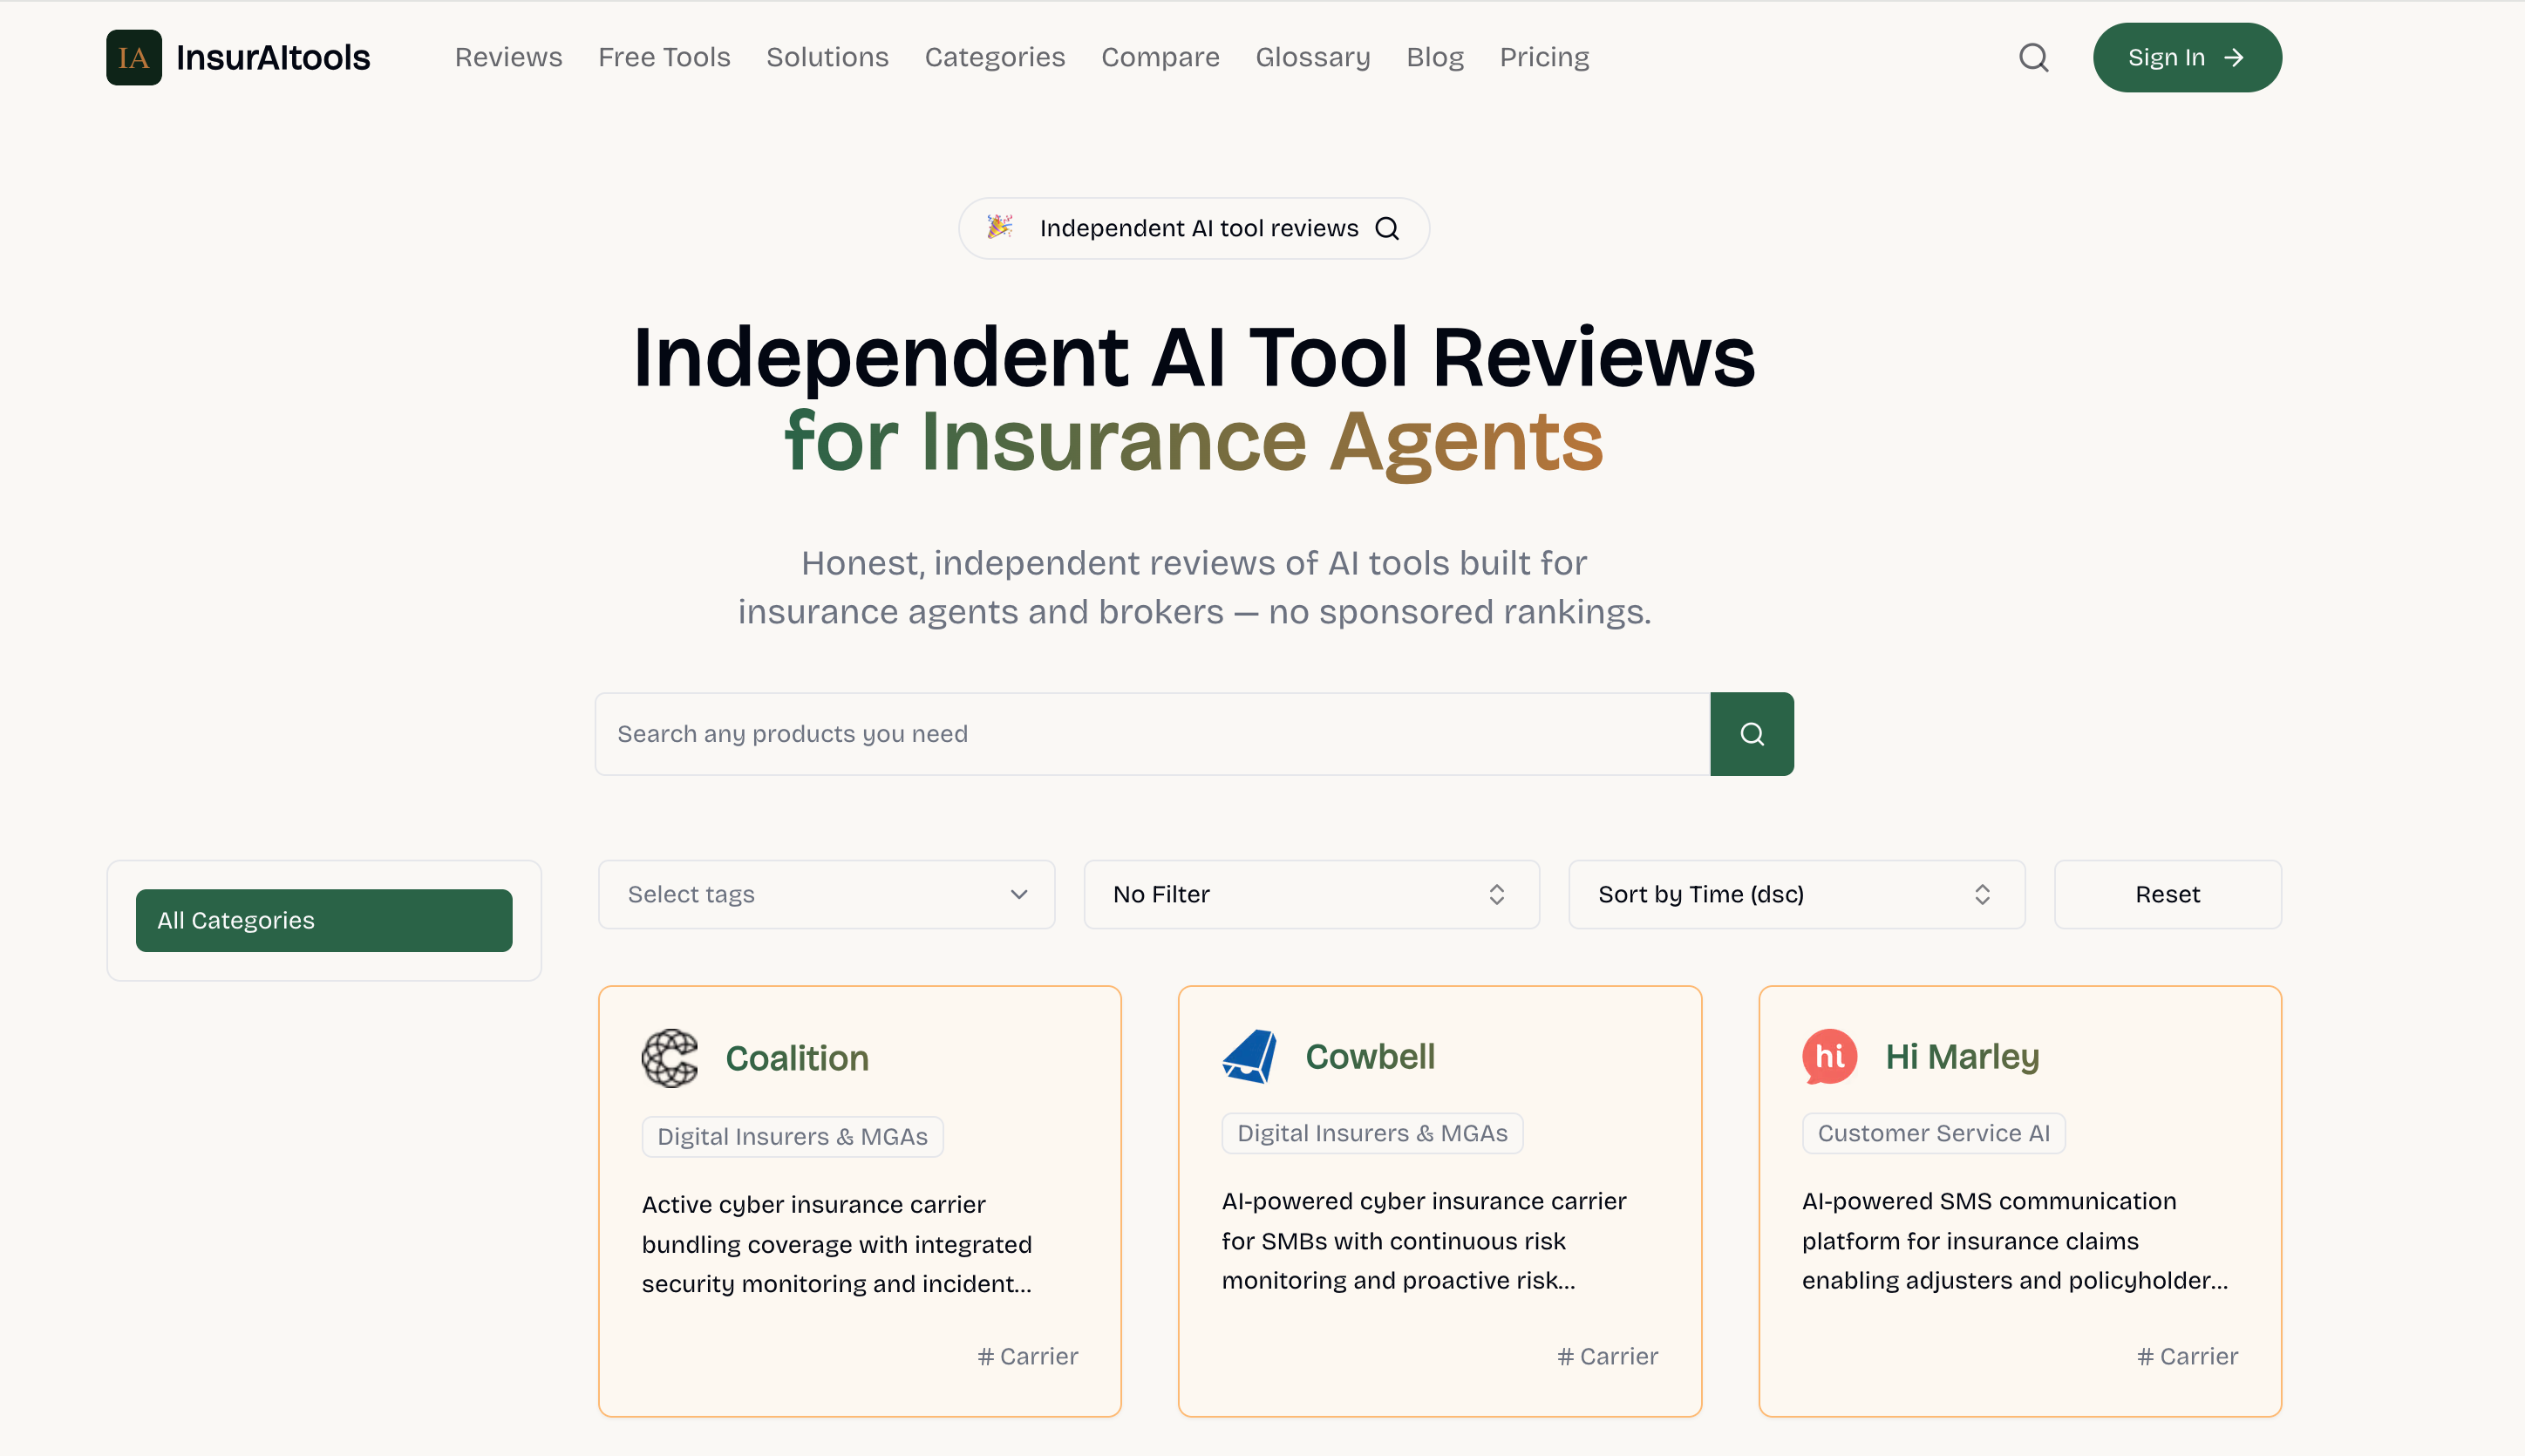2525x1456 pixels.
Task: Click Independent AI tool reviews badge
Action: [1194, 228]
